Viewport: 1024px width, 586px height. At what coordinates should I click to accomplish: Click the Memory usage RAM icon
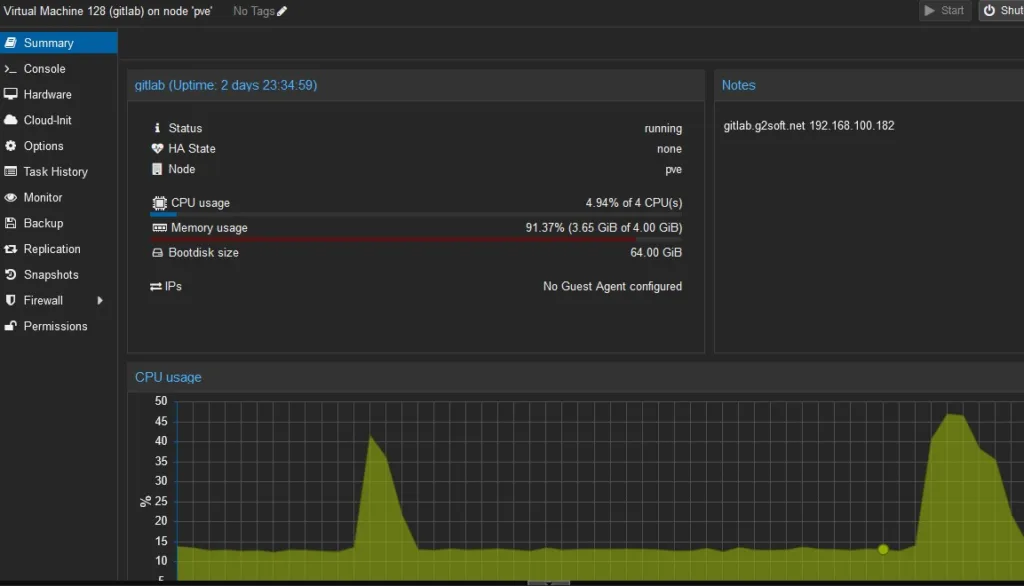(159, 227)
